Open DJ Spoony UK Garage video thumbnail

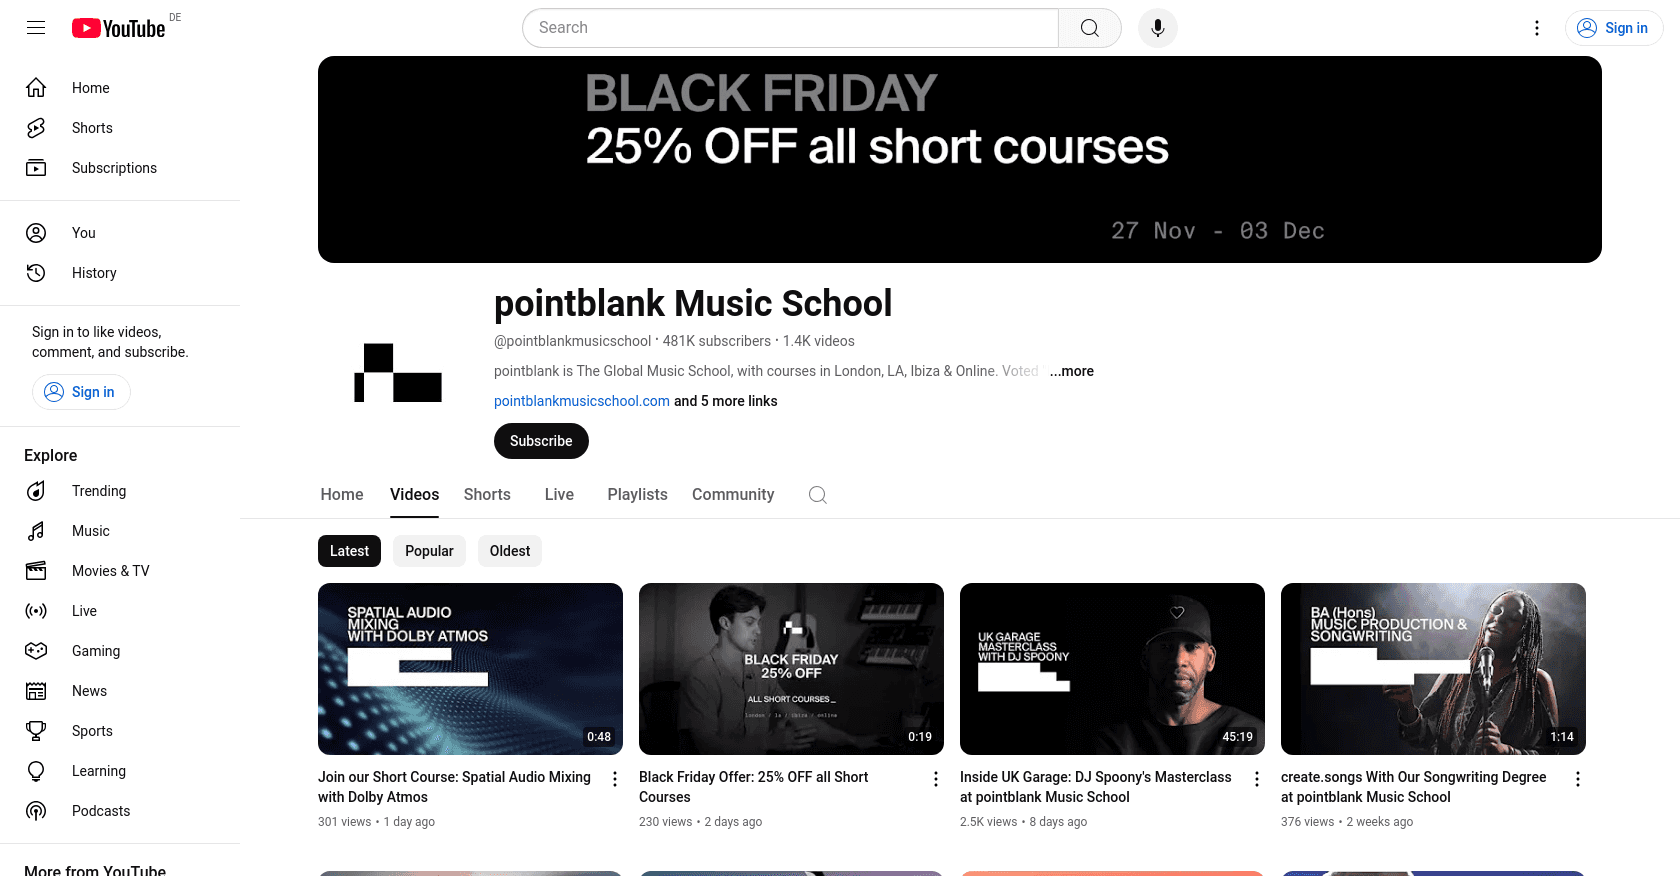tap(1112, 668)
